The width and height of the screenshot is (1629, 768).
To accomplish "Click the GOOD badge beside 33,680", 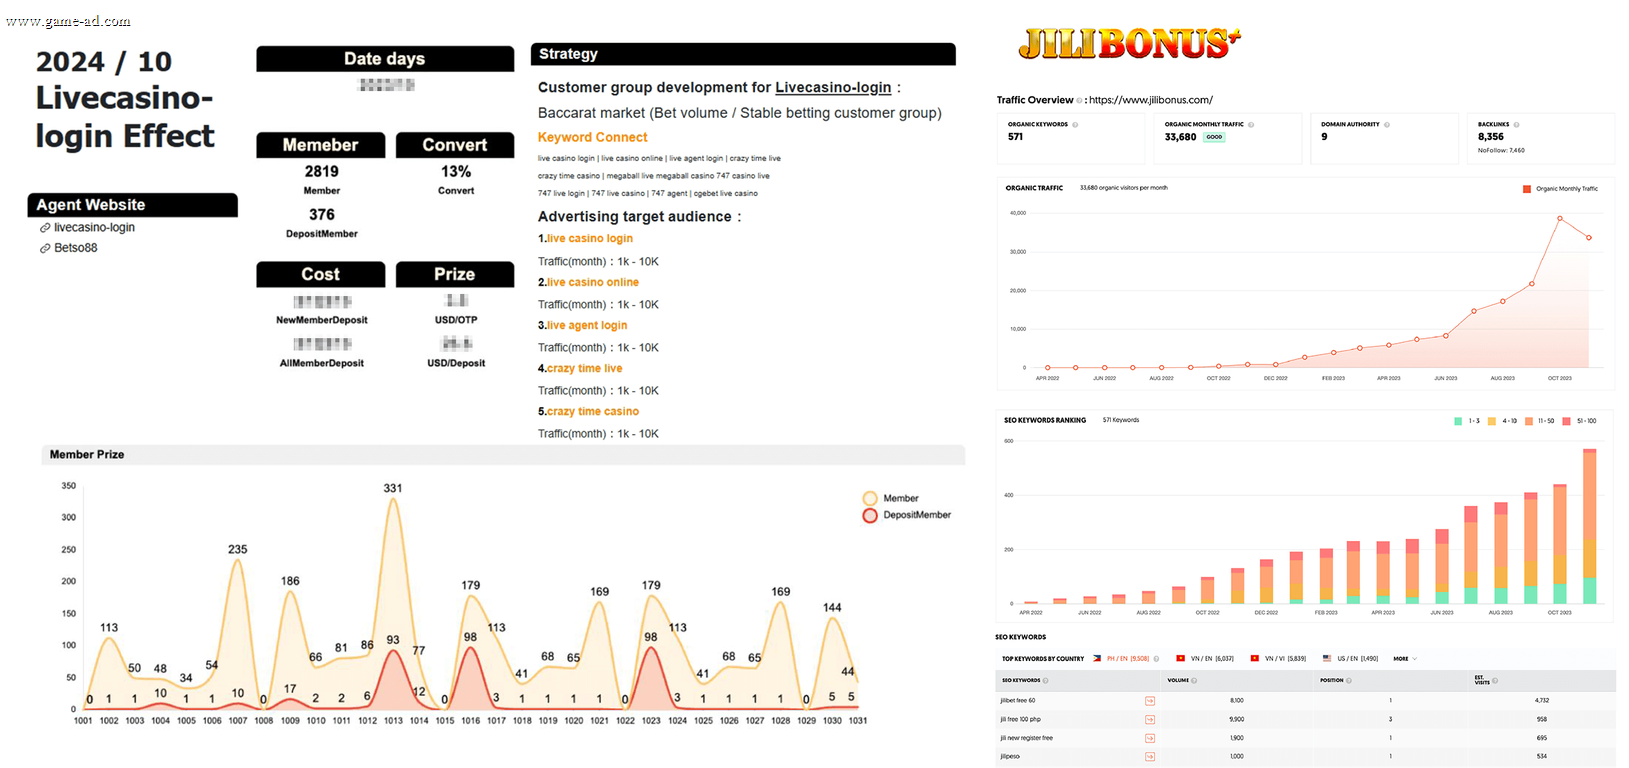I will click(x=1214, y=137).
